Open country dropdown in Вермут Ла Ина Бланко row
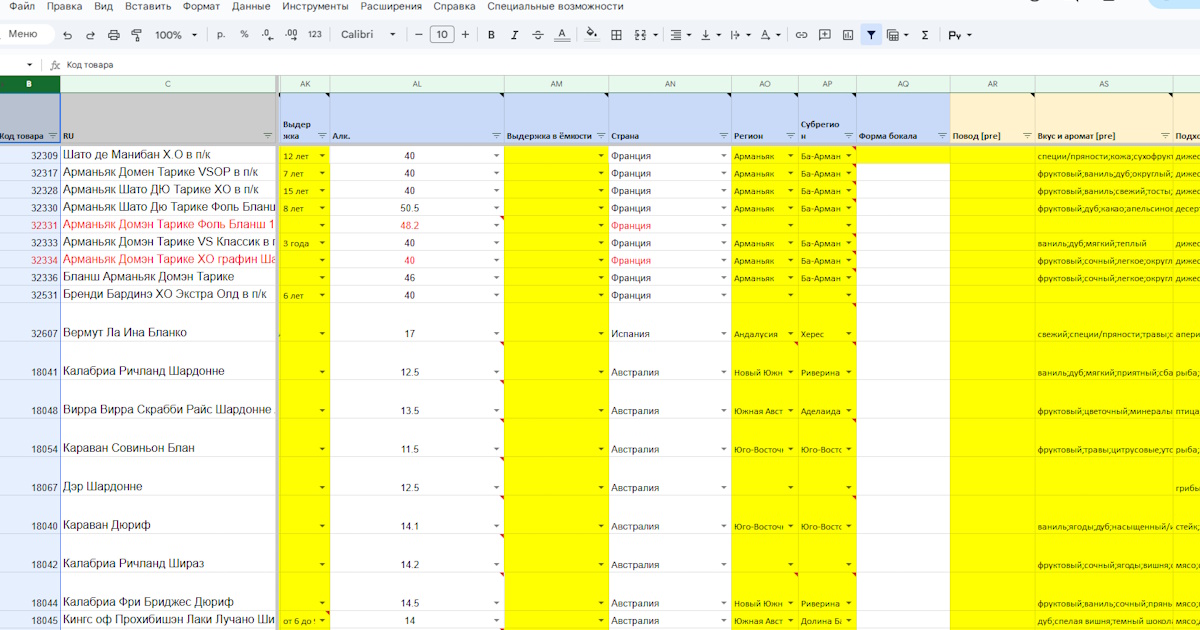Screen dimensions: 1200x630 724,334
